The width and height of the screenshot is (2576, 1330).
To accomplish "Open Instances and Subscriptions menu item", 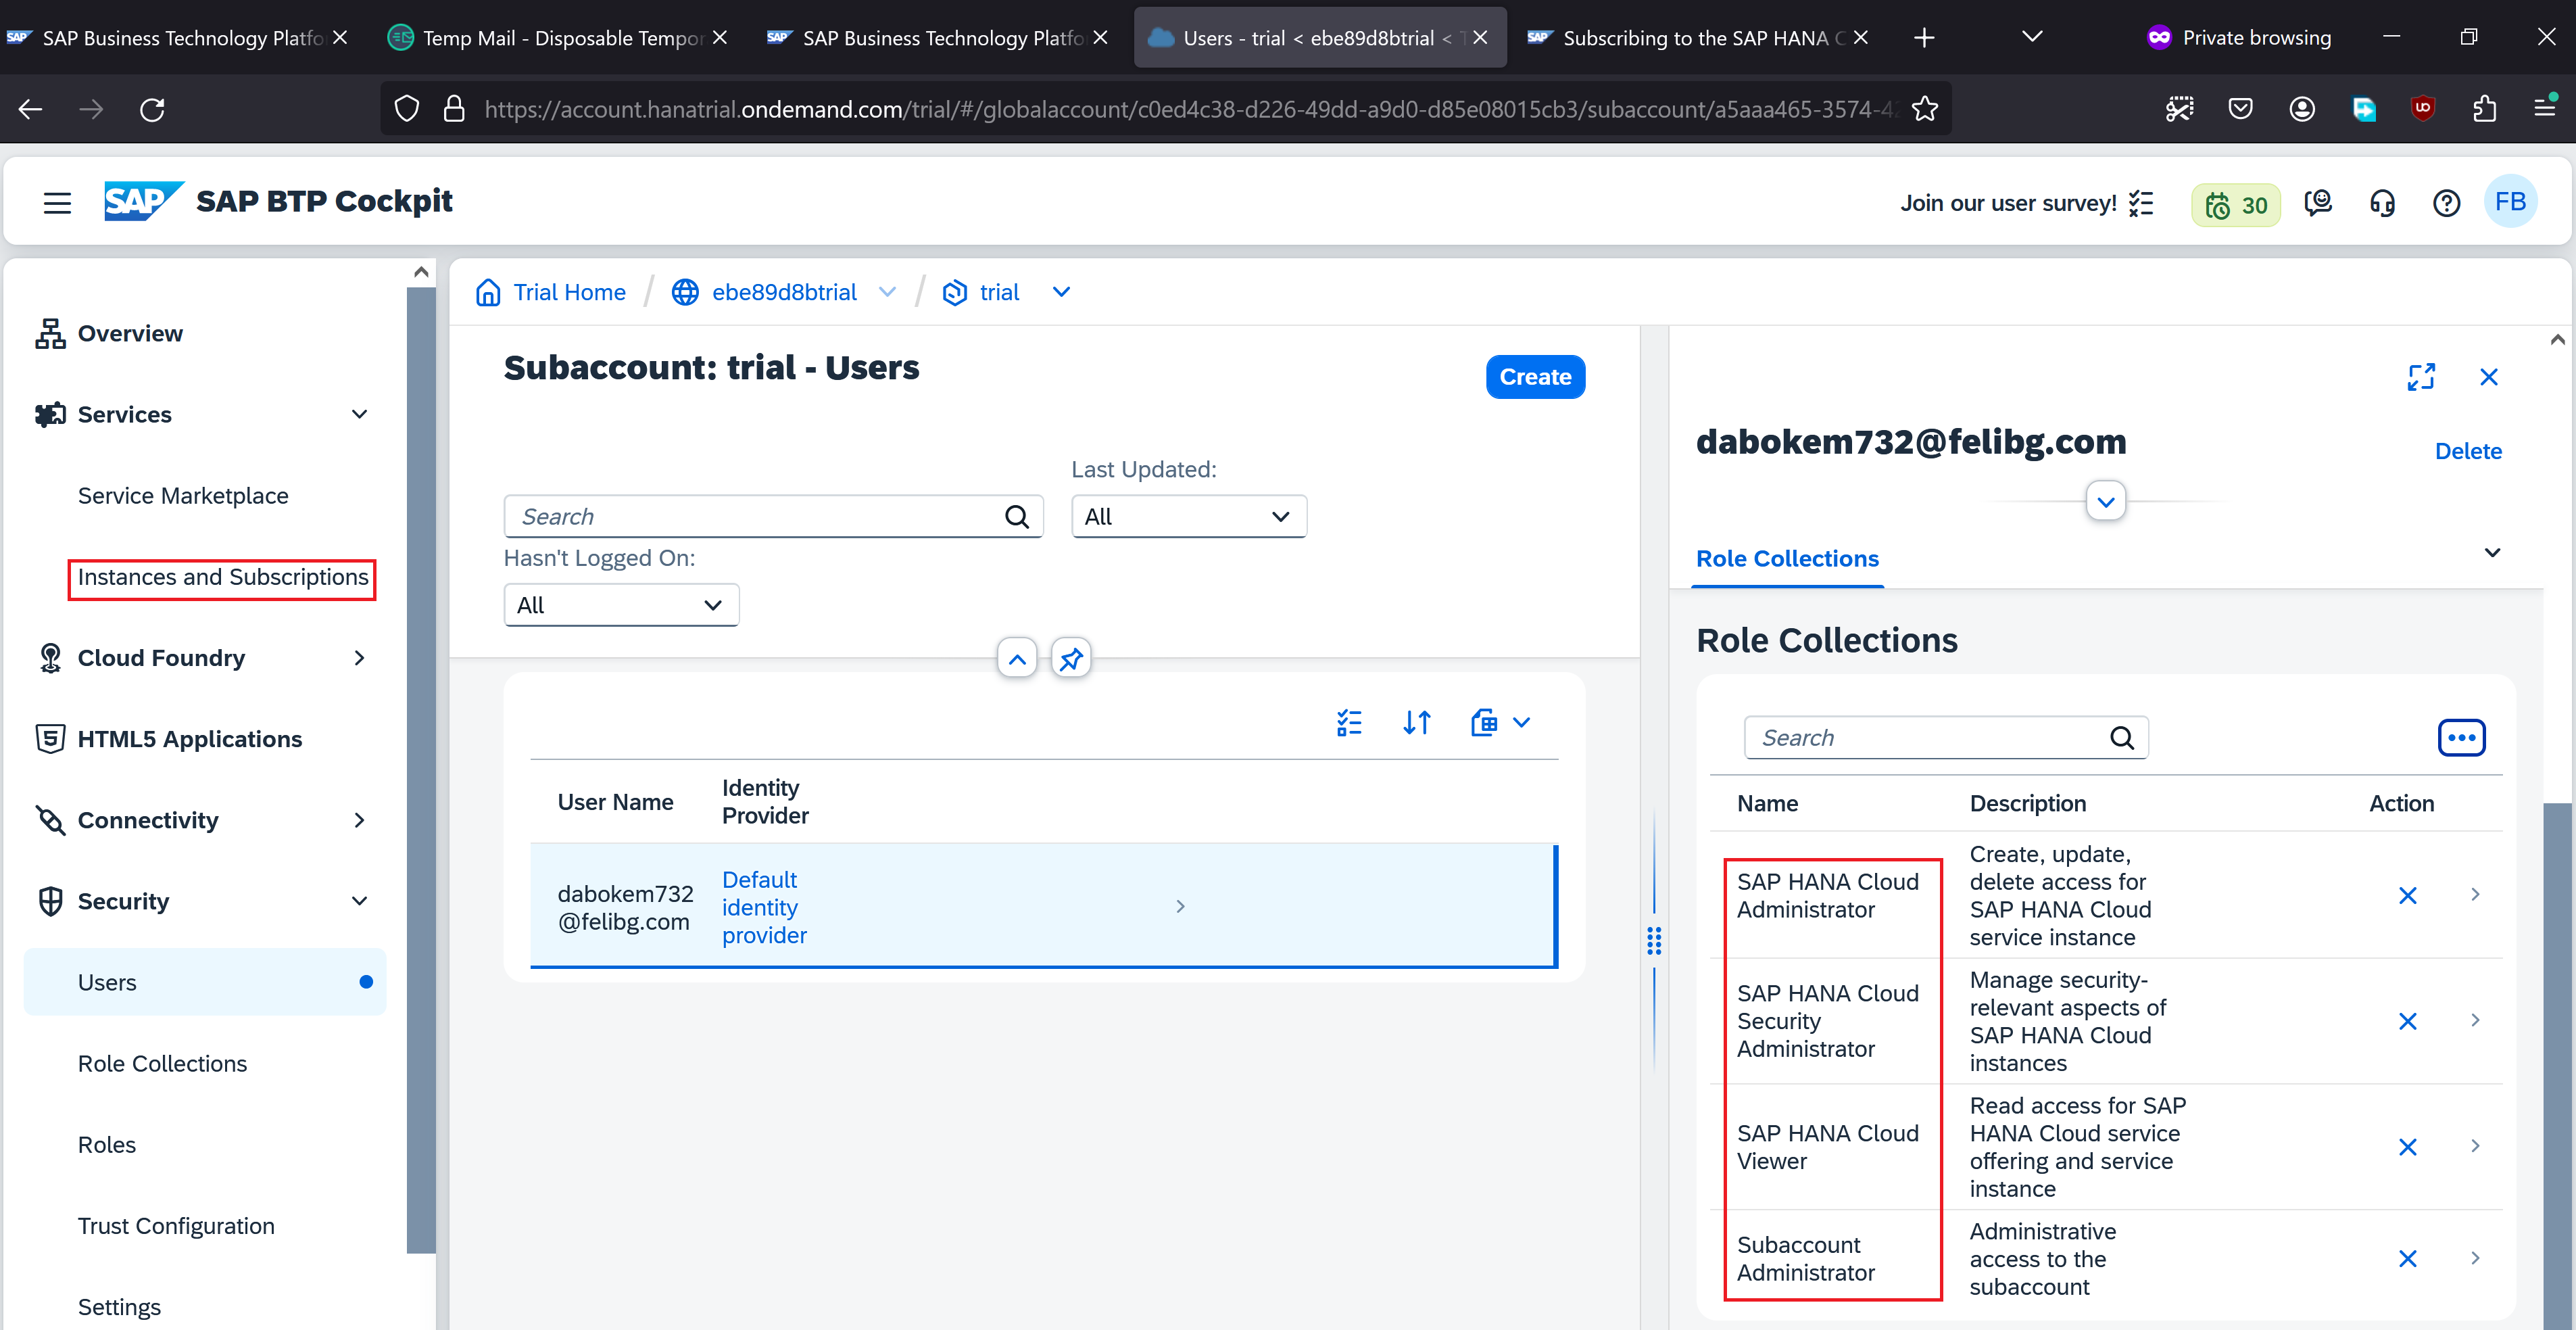I will pyautogui.click(x=222, y=577).
